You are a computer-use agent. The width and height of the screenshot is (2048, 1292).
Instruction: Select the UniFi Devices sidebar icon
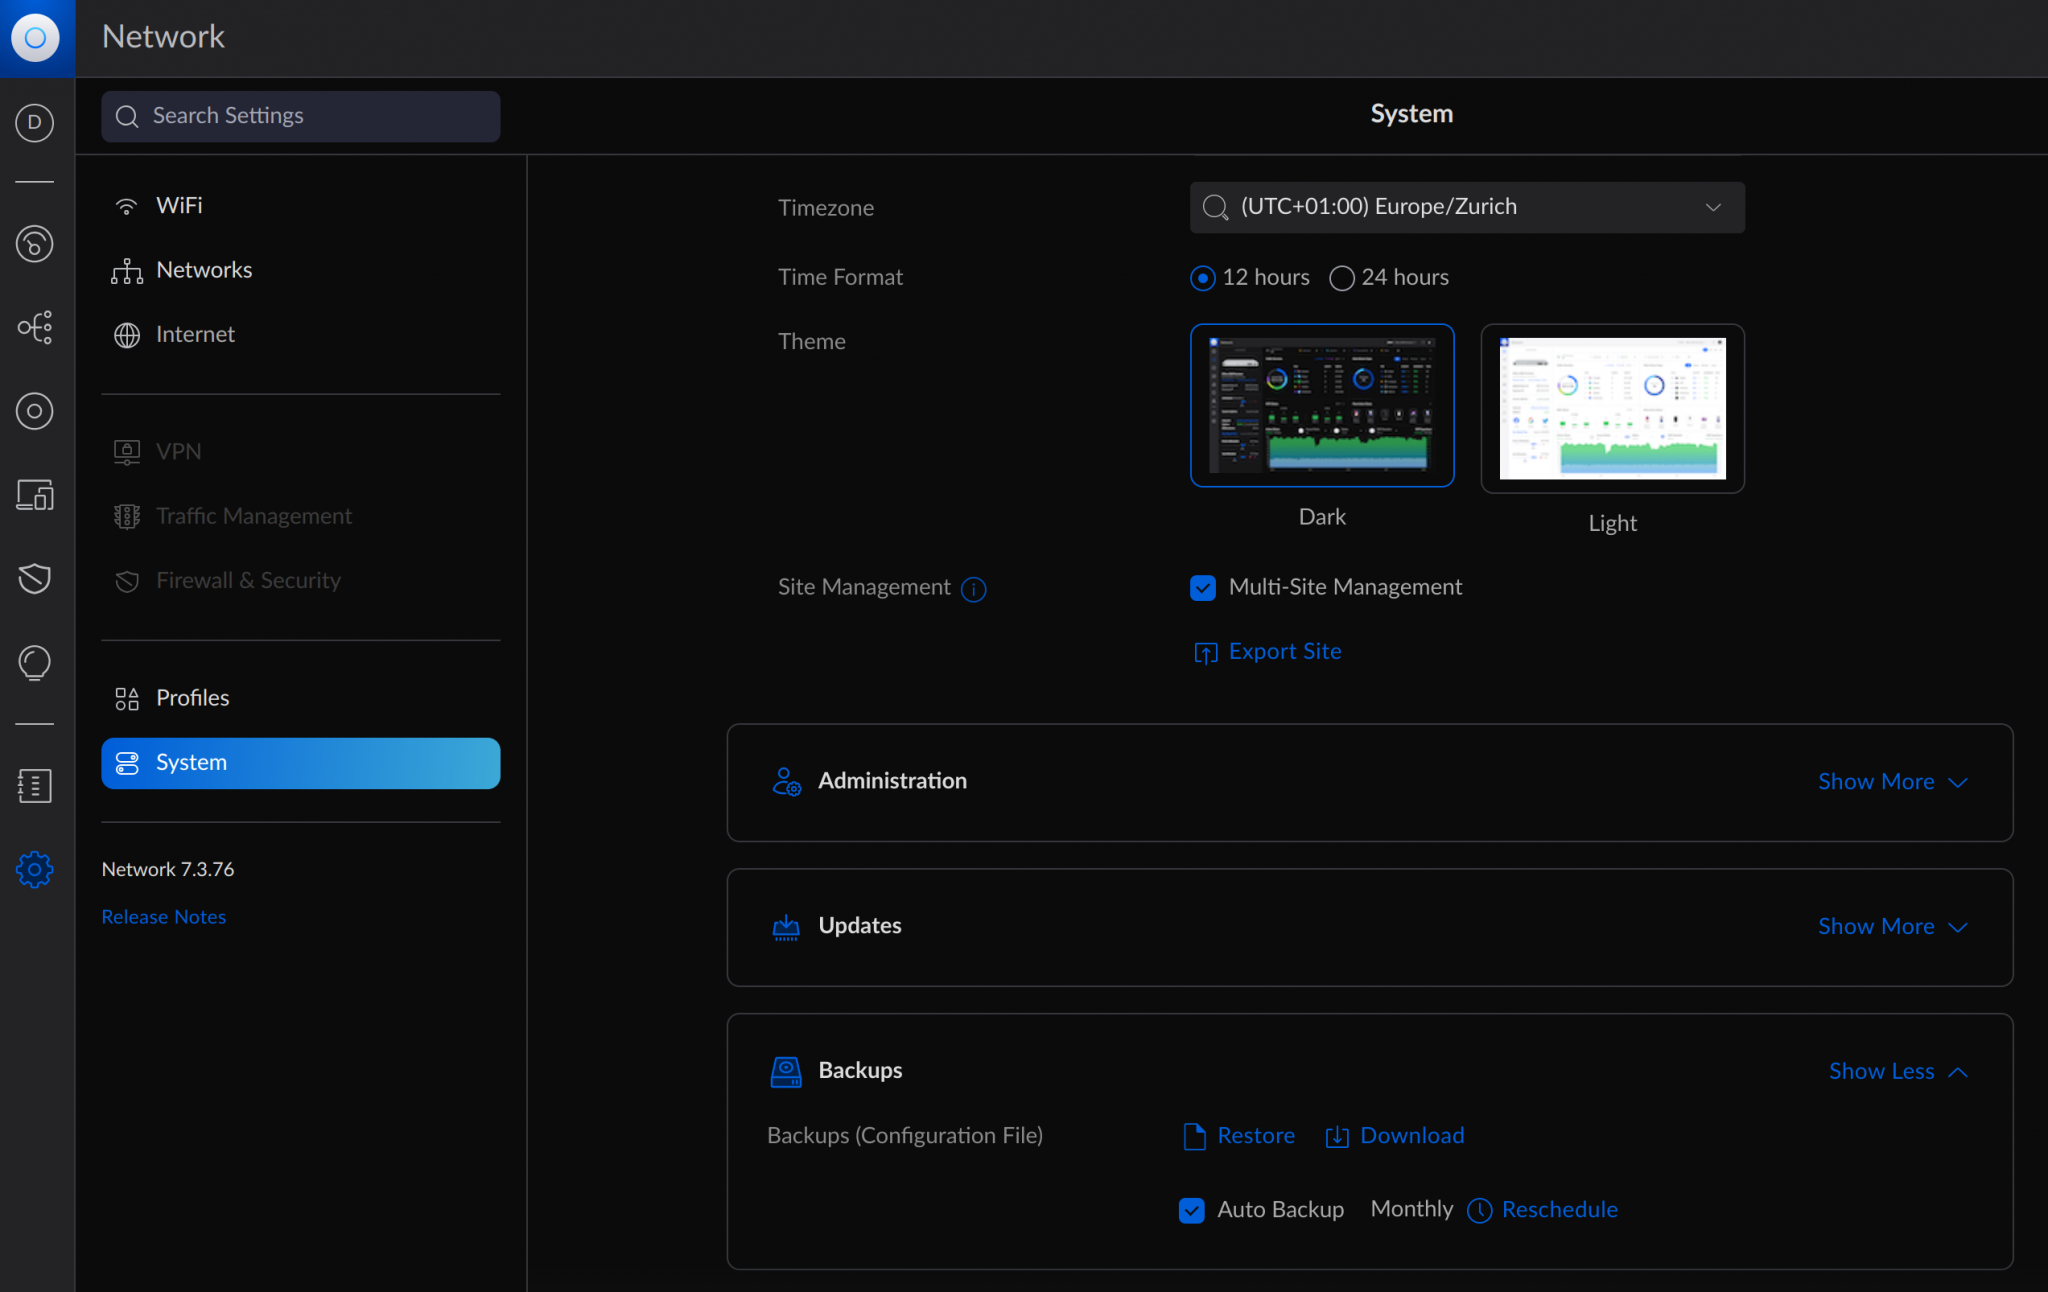point(35,411)
